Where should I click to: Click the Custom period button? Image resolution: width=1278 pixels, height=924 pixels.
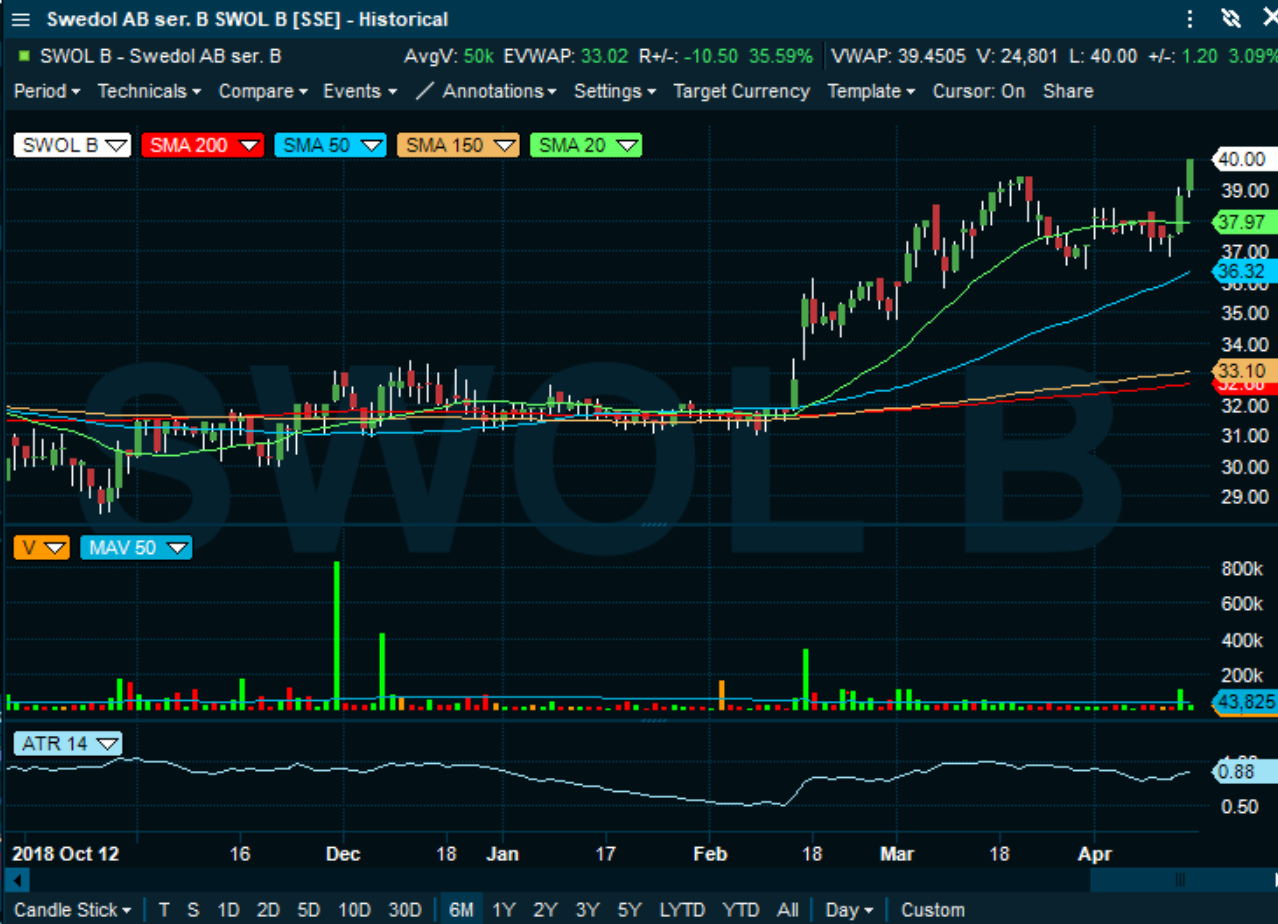point(933,910)
